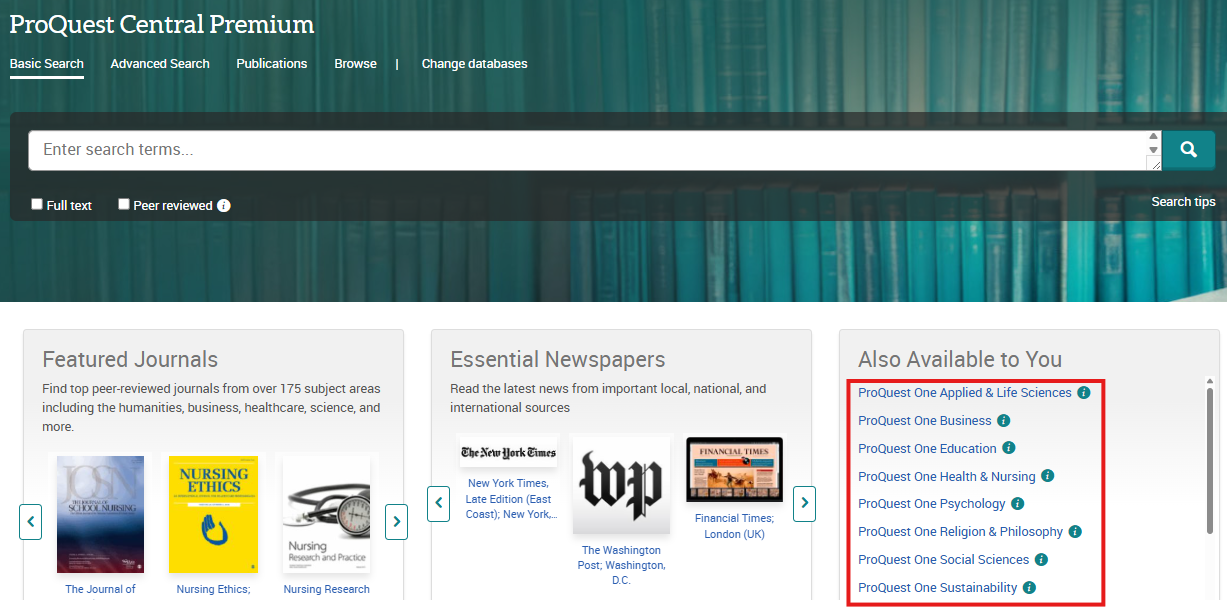Screen dimensions: 1227x607
Task: Open info icon beside ProQuest One Education
Action: pyautogui.click(x=1009, y=448)
